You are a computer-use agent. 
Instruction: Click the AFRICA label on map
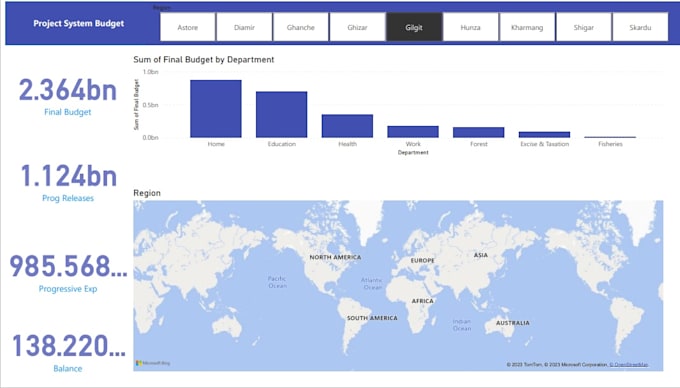tap(422, 300)
